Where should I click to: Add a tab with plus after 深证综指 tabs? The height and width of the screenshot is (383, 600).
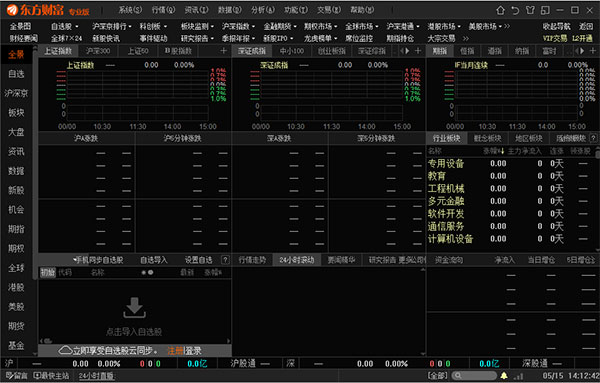point(418,51)
